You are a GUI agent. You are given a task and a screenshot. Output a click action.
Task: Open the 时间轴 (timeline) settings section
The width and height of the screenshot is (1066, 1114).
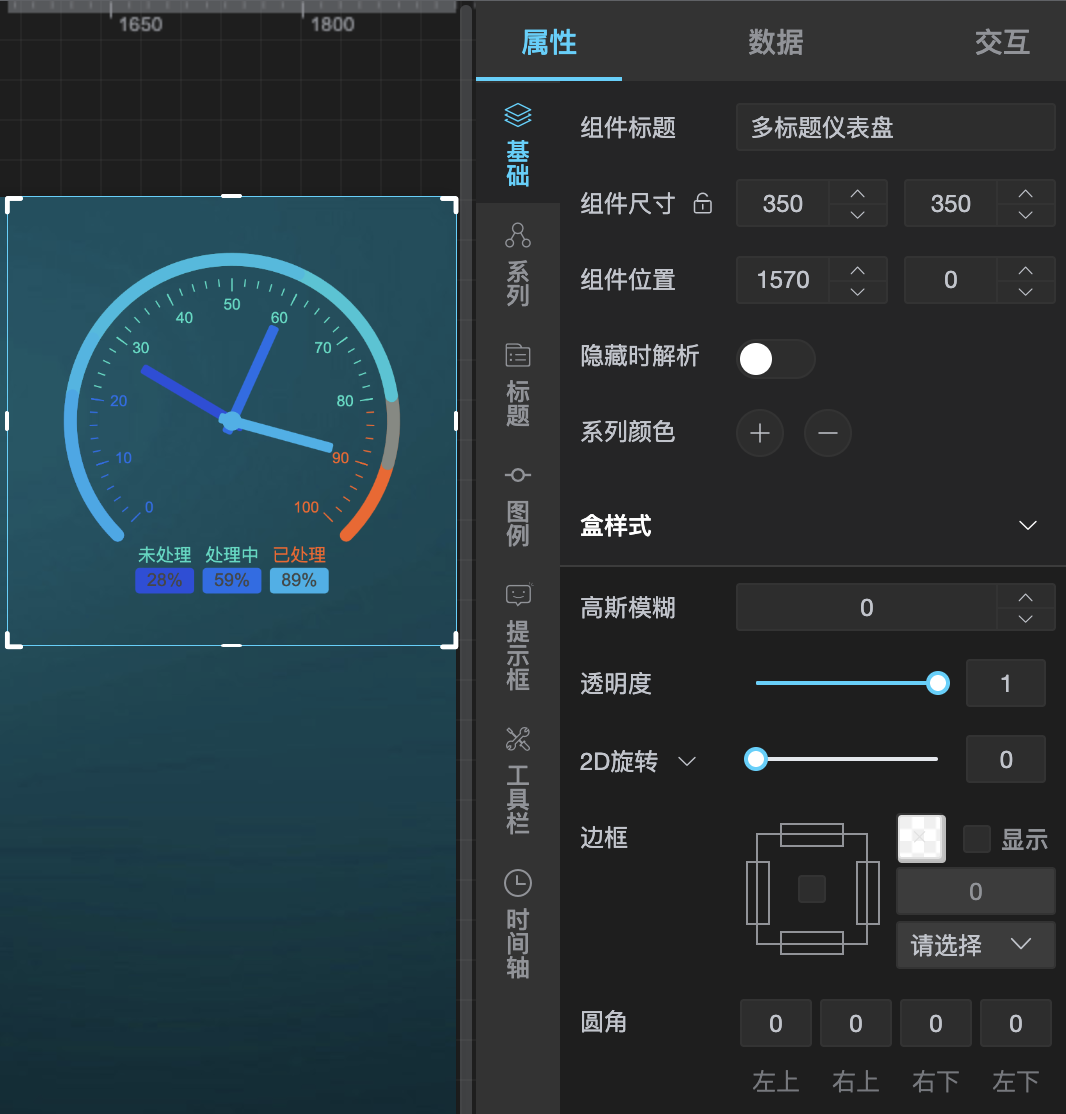click(517, 924)
